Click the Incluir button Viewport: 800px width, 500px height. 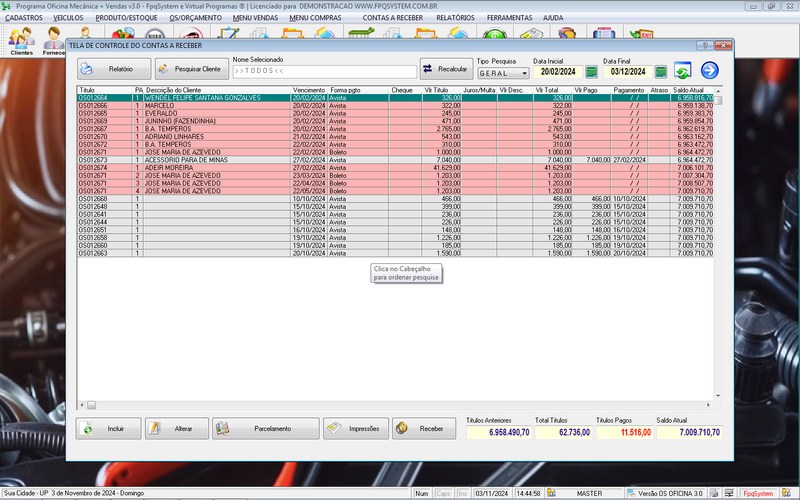pyautogui.click(x=108, y=429)
